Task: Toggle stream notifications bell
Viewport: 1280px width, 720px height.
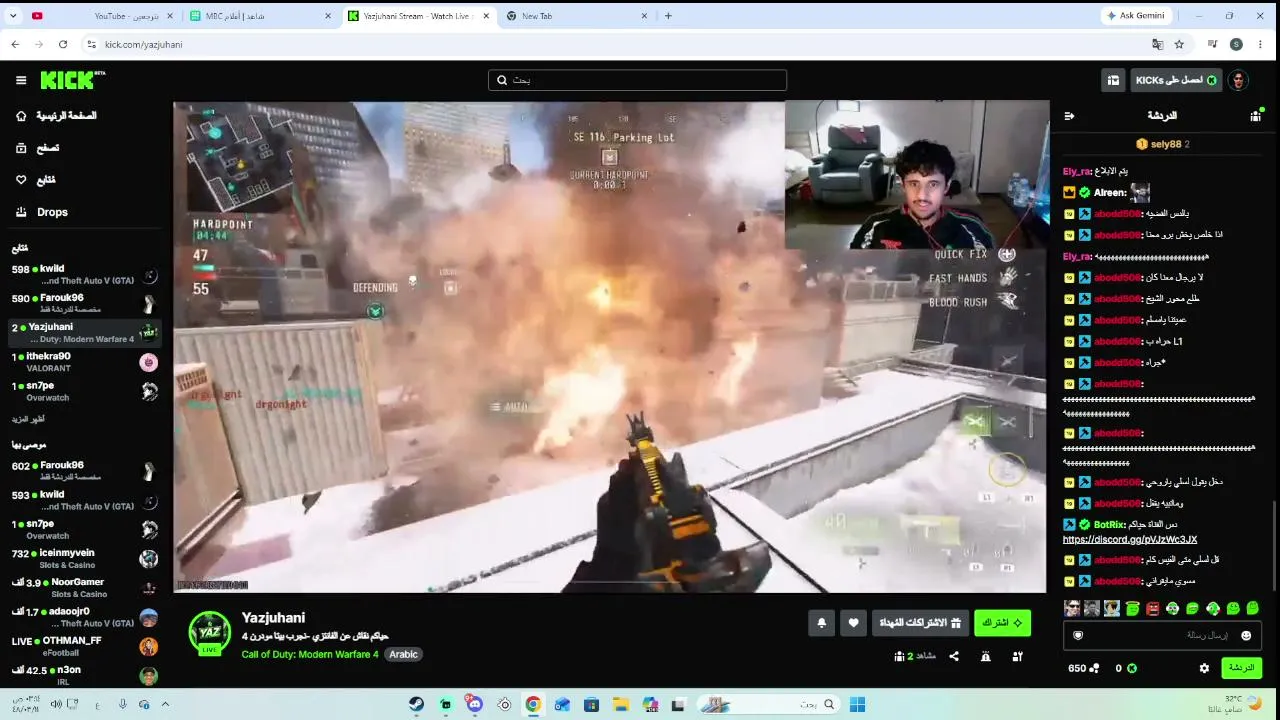Action: [821, 623]
